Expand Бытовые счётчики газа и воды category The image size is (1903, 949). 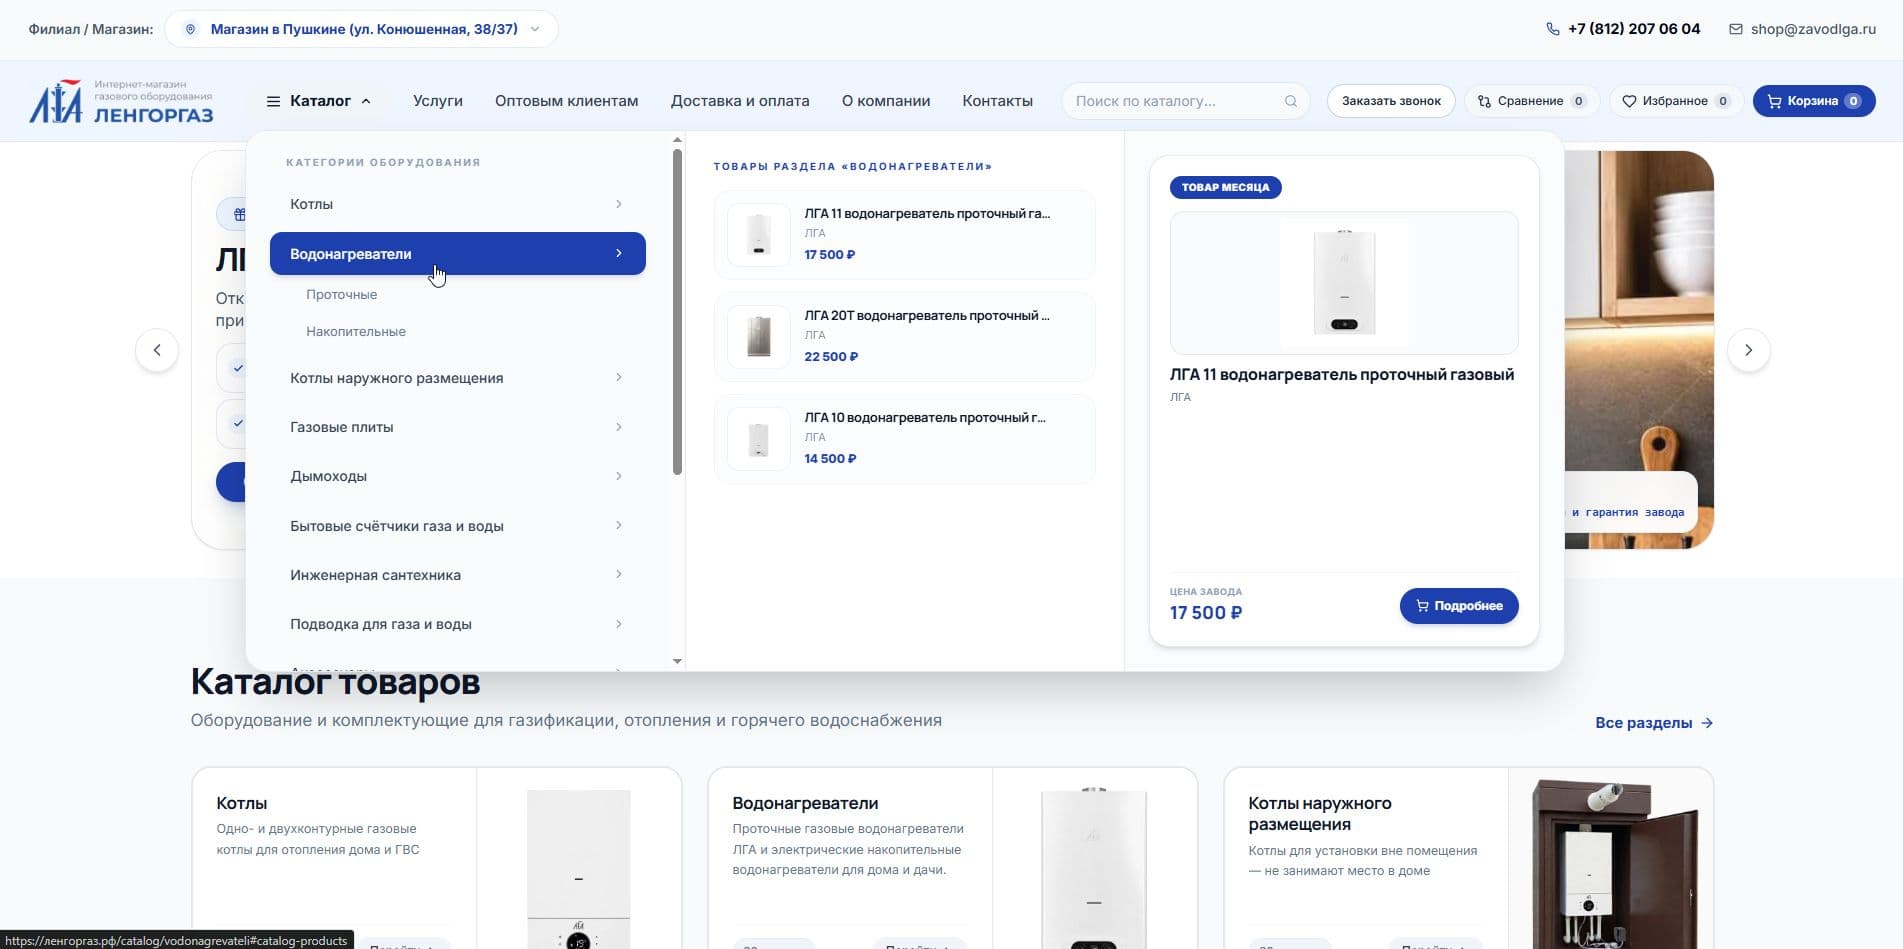pos(457,526)
